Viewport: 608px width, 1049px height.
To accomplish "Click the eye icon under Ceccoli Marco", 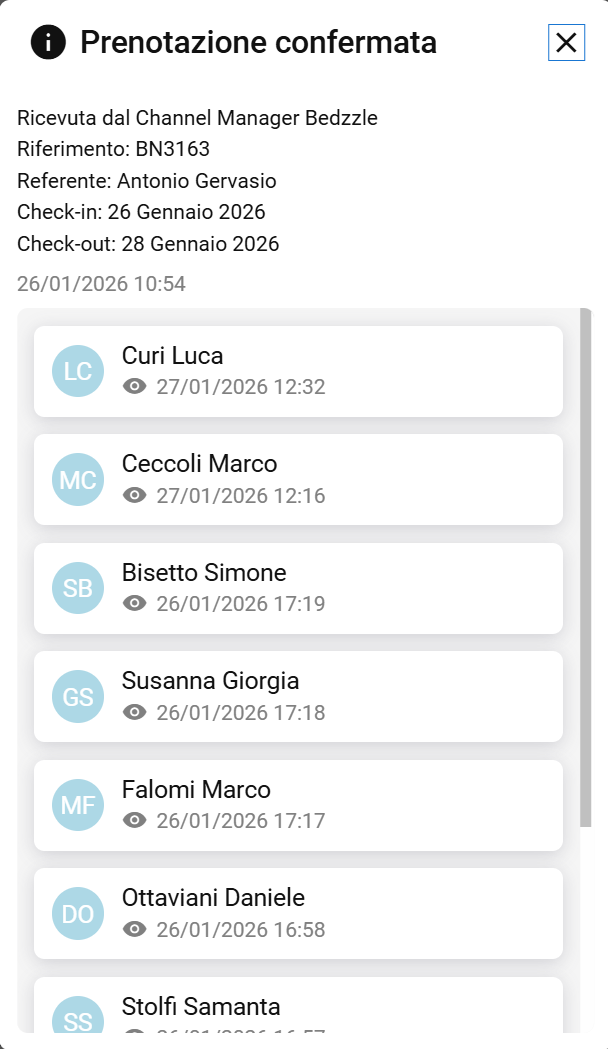I will (x=135, y=495).
